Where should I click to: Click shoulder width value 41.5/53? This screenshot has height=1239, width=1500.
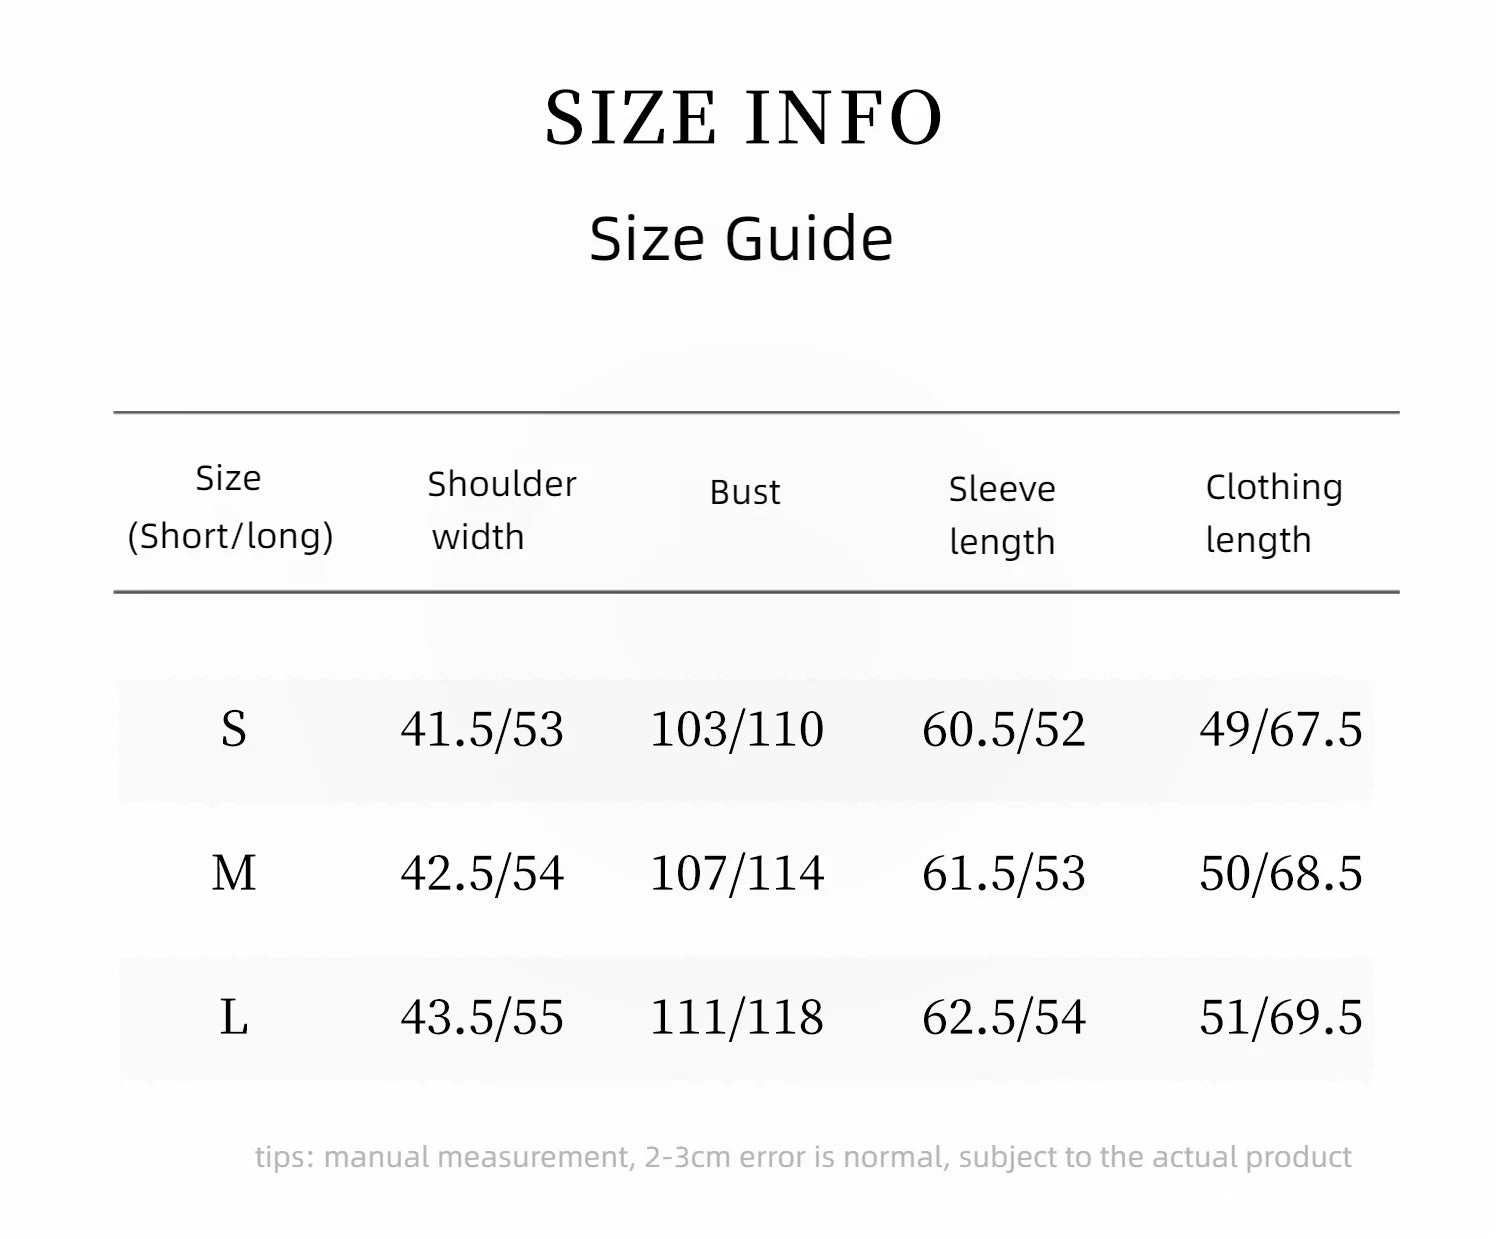482,729
